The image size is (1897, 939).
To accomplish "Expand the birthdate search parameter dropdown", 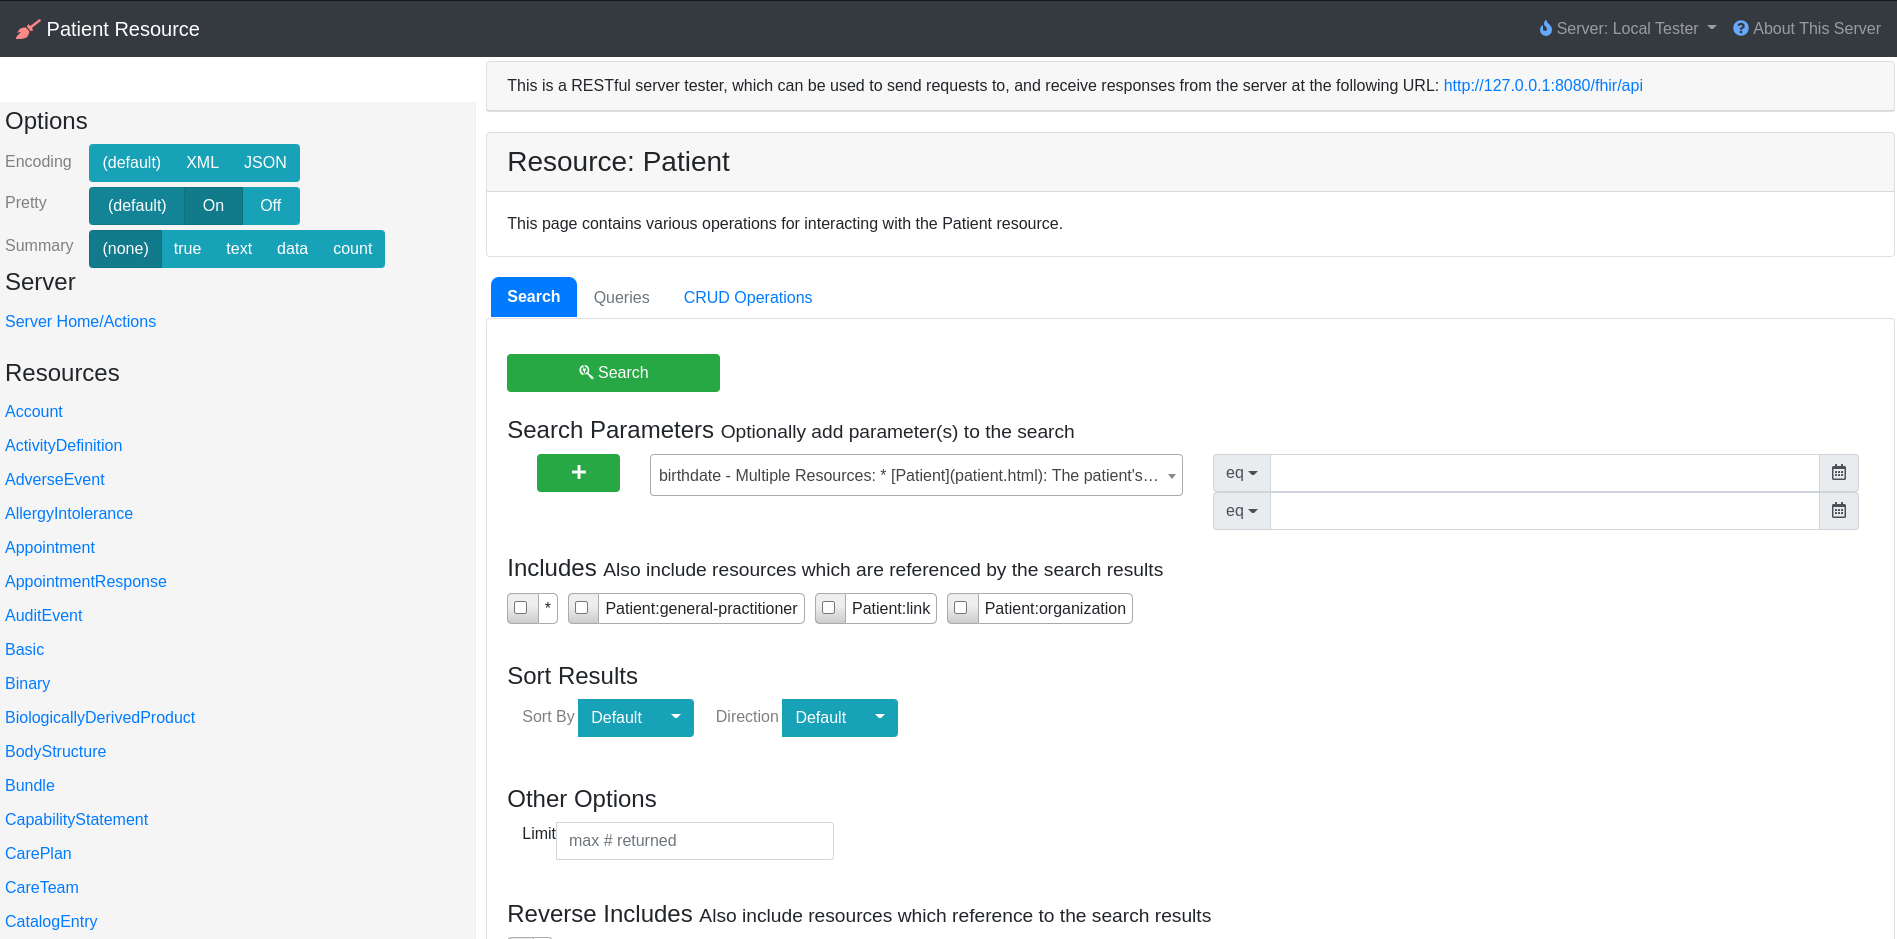I will point(915,476).
